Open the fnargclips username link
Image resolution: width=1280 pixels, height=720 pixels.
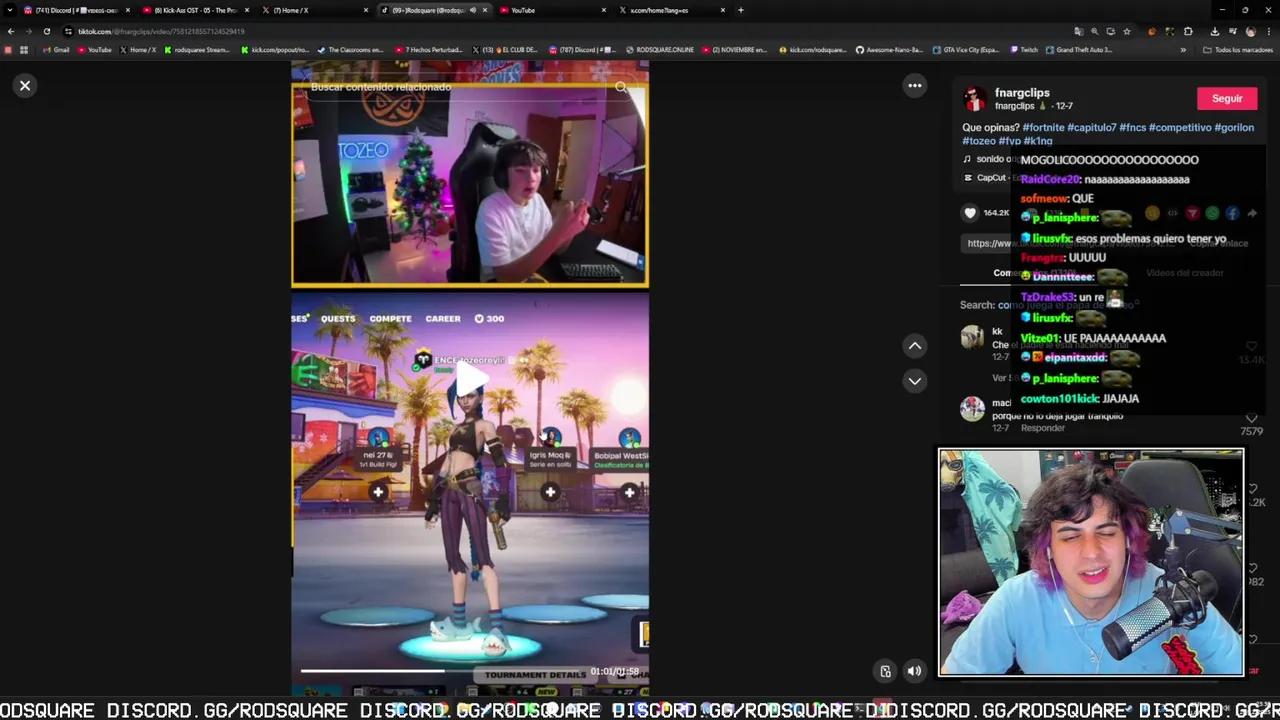pos(1022,93)
